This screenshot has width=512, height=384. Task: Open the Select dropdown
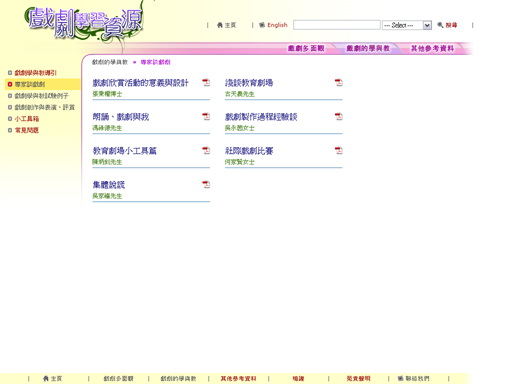point(407,25)
